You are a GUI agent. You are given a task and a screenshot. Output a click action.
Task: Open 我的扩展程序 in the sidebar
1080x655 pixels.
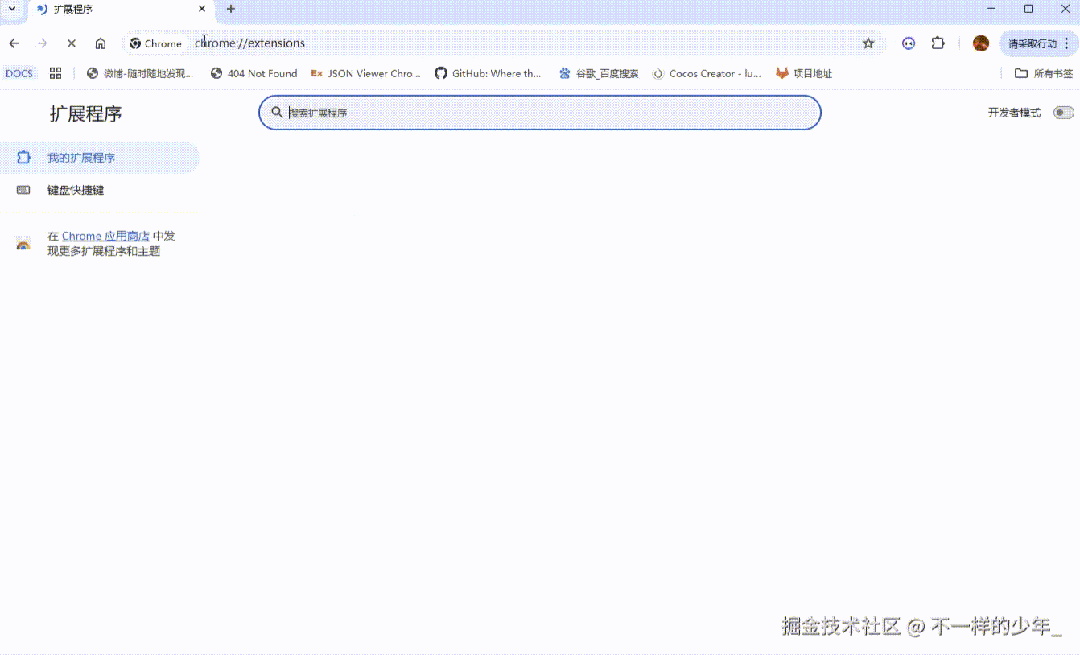tap(81, 158)
